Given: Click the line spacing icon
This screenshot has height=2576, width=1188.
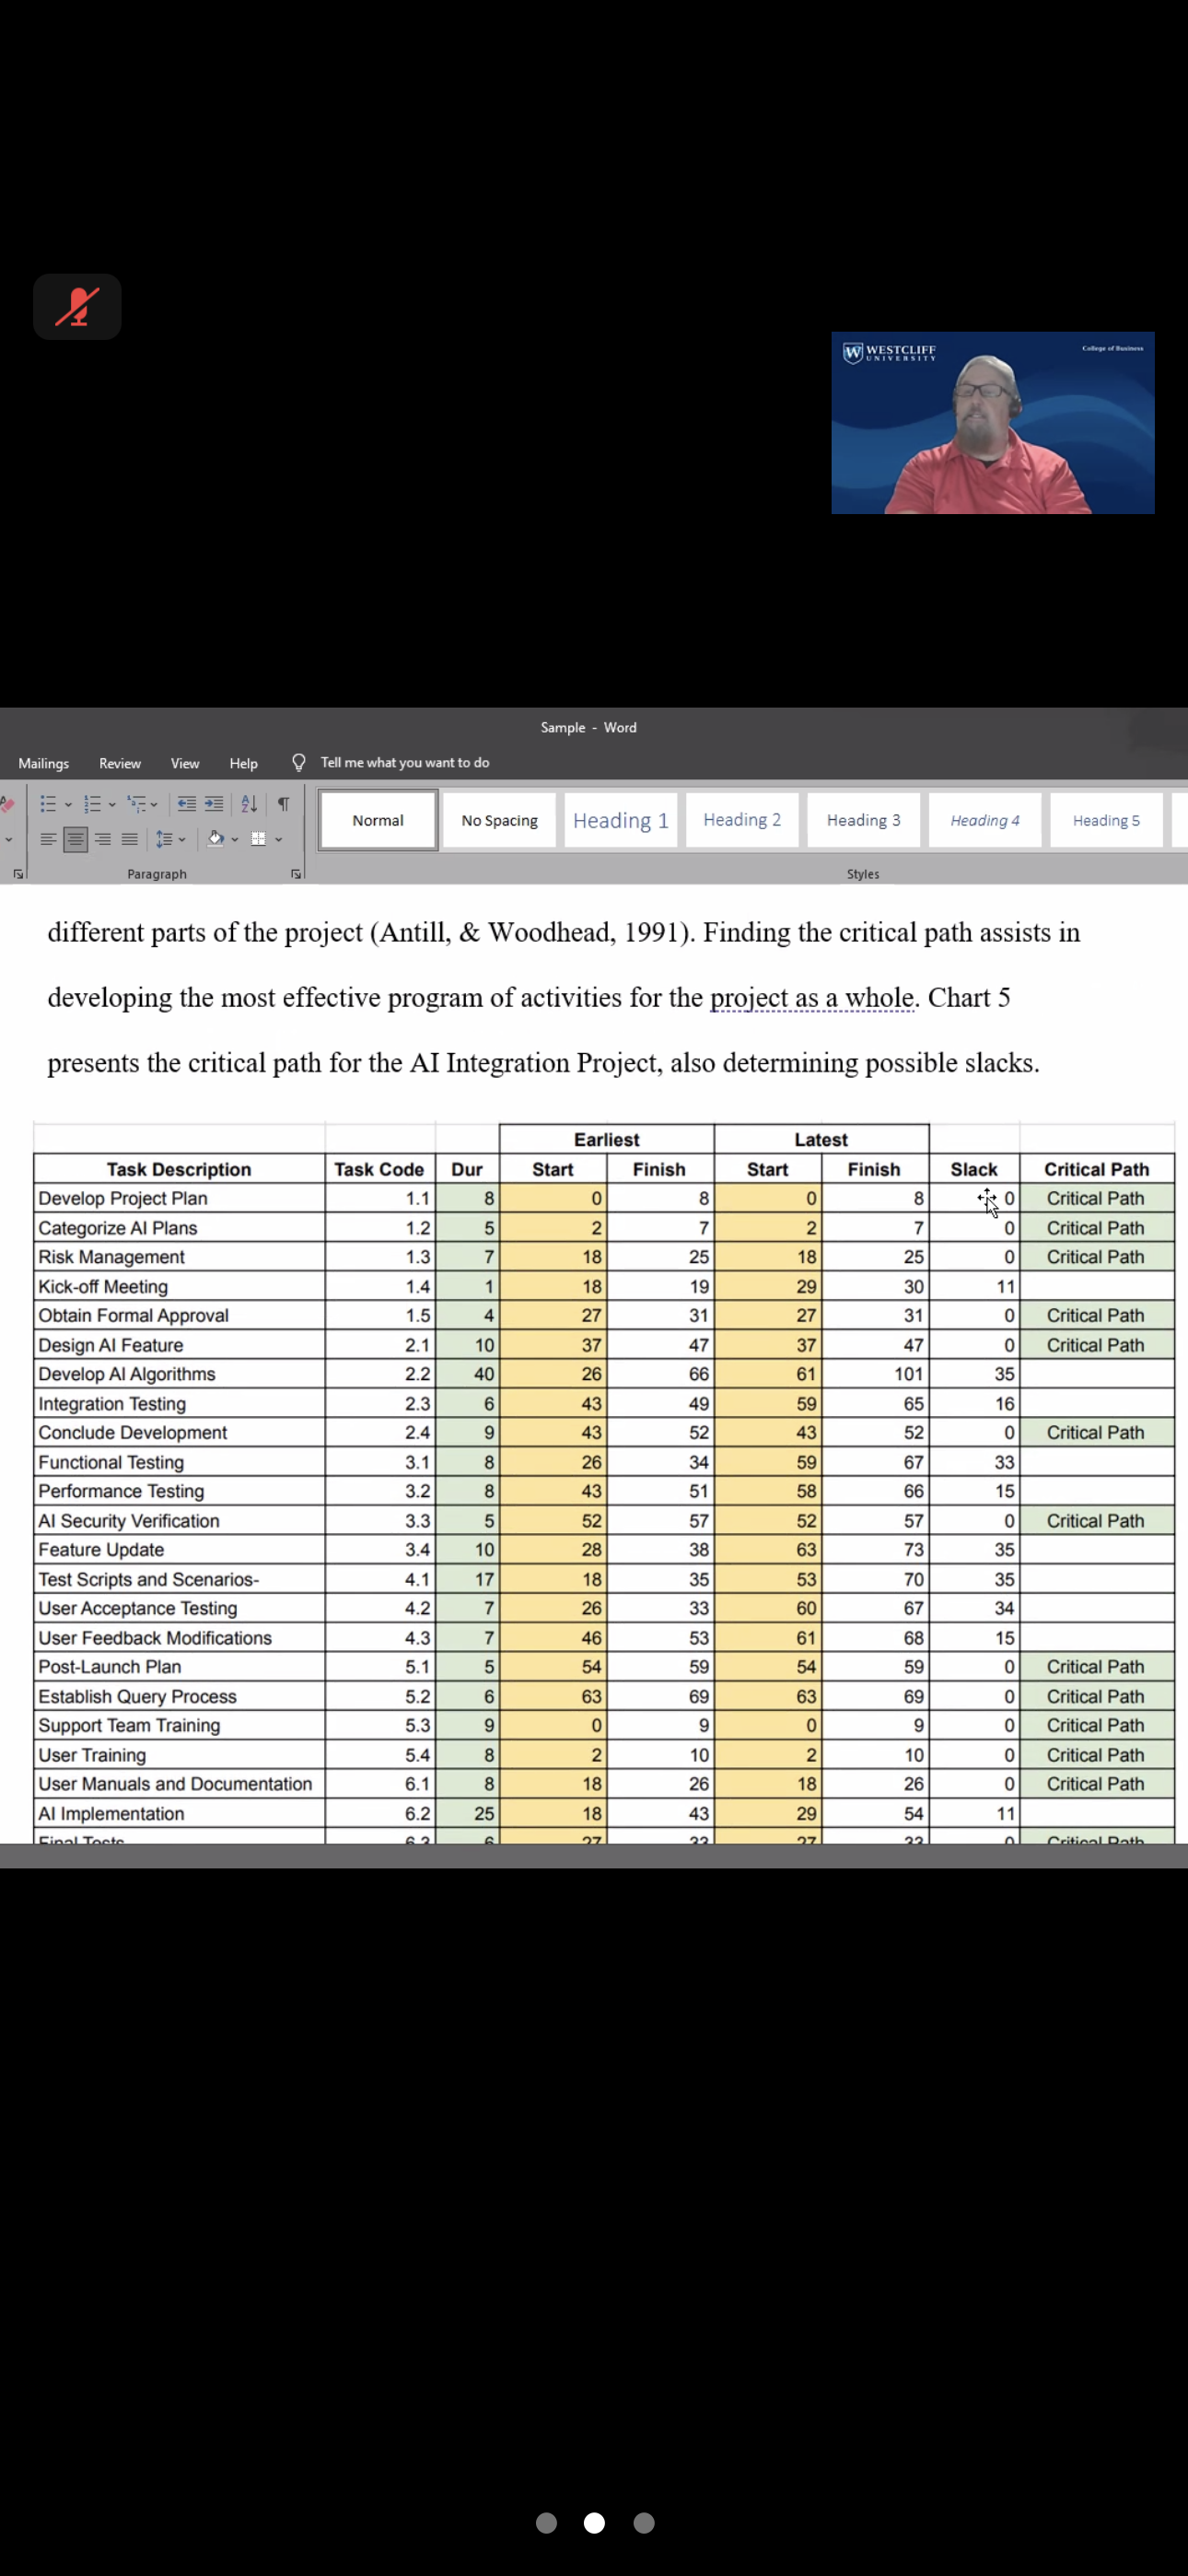Looking at the screenshot, I should click(x=164, y=839).
